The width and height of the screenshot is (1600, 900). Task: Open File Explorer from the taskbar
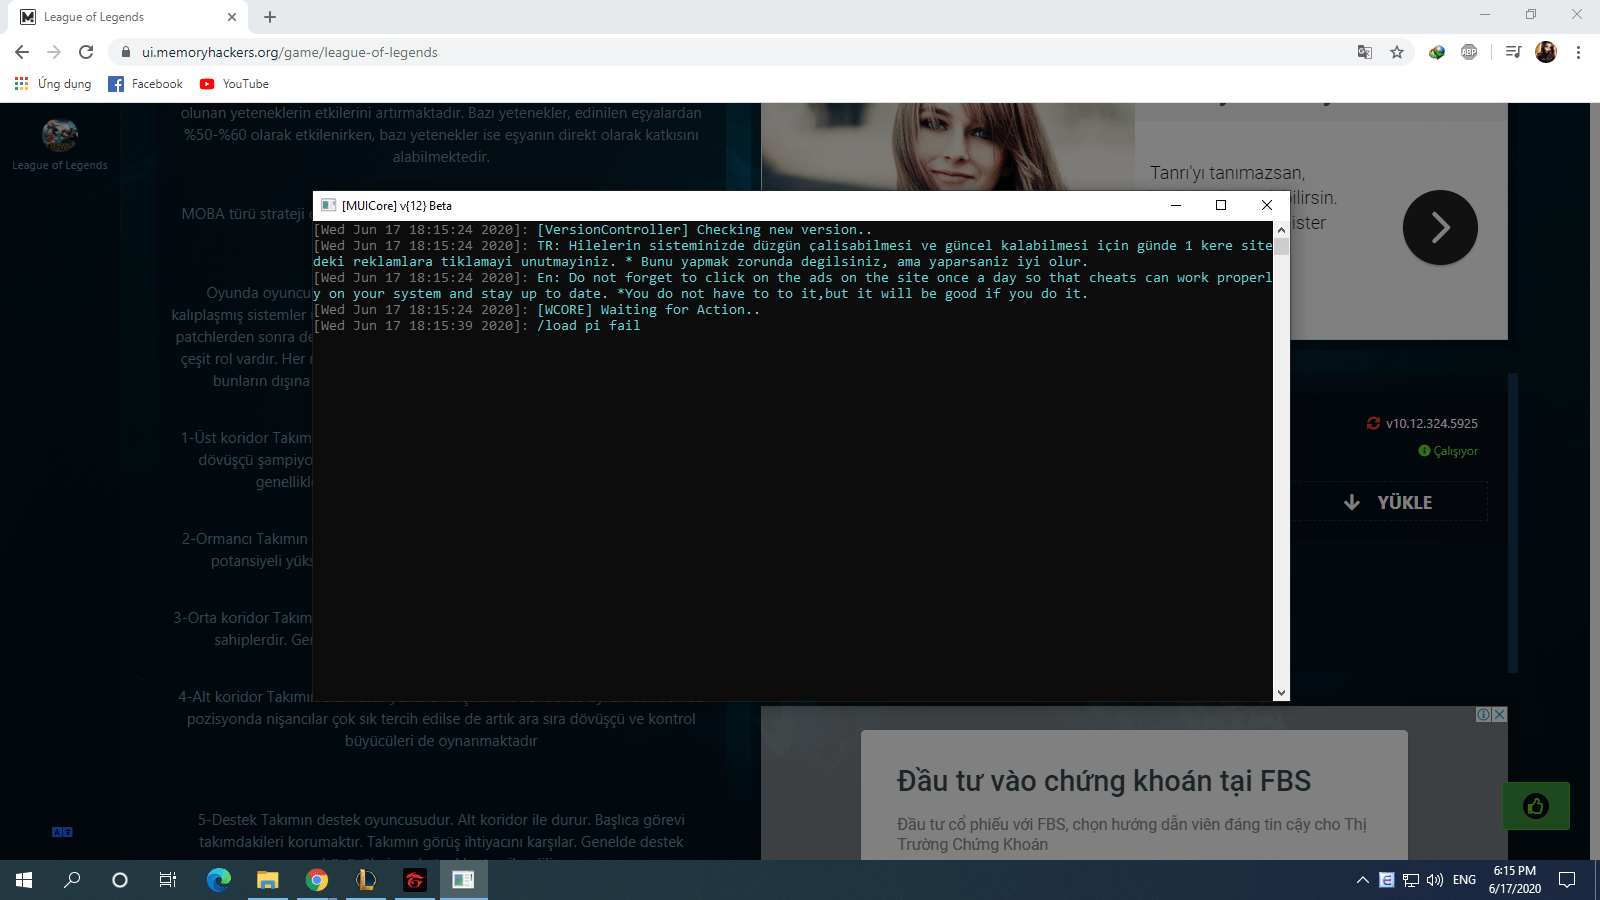pos(267,880)
